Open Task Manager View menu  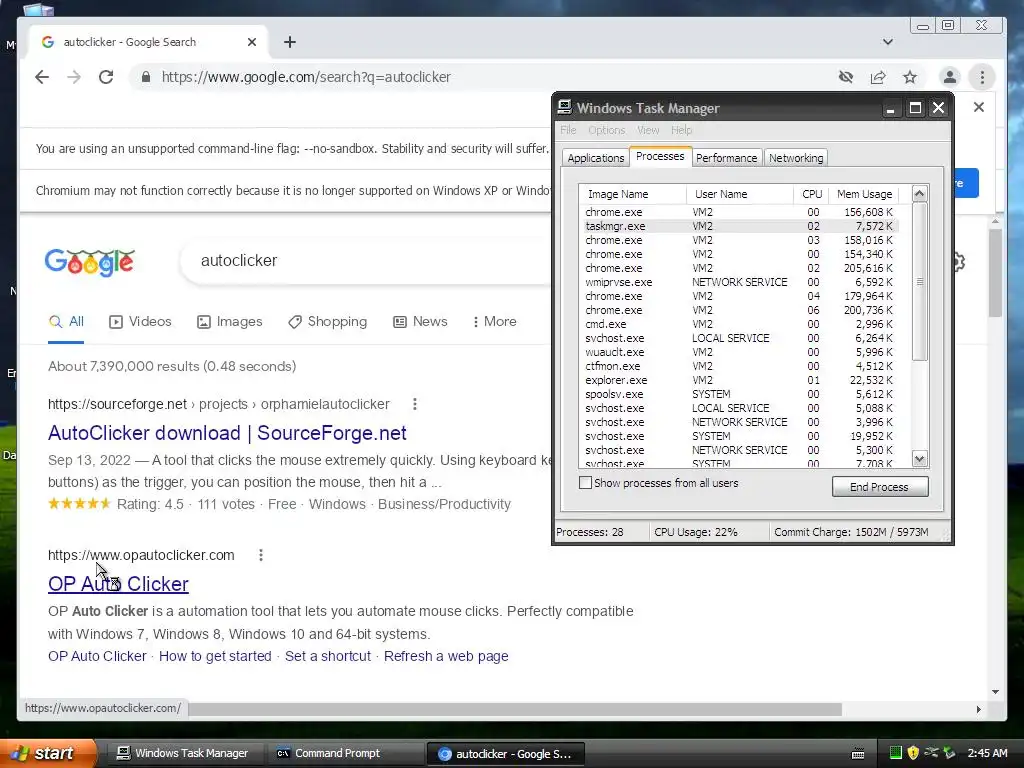click(648, 130)
